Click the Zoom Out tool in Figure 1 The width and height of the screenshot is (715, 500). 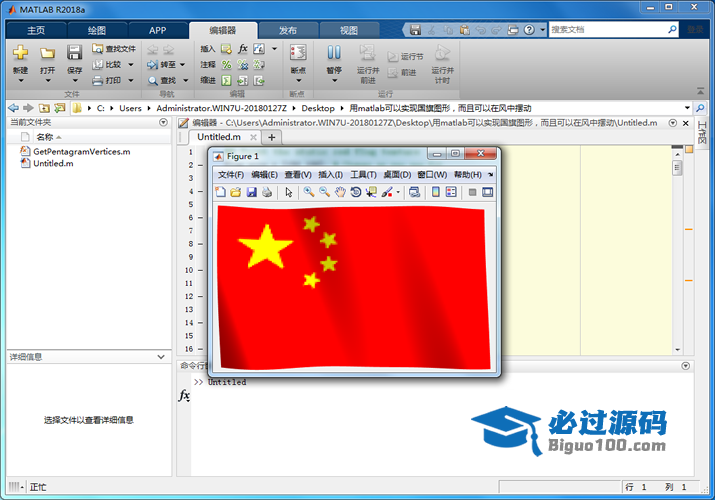[324, 192]
